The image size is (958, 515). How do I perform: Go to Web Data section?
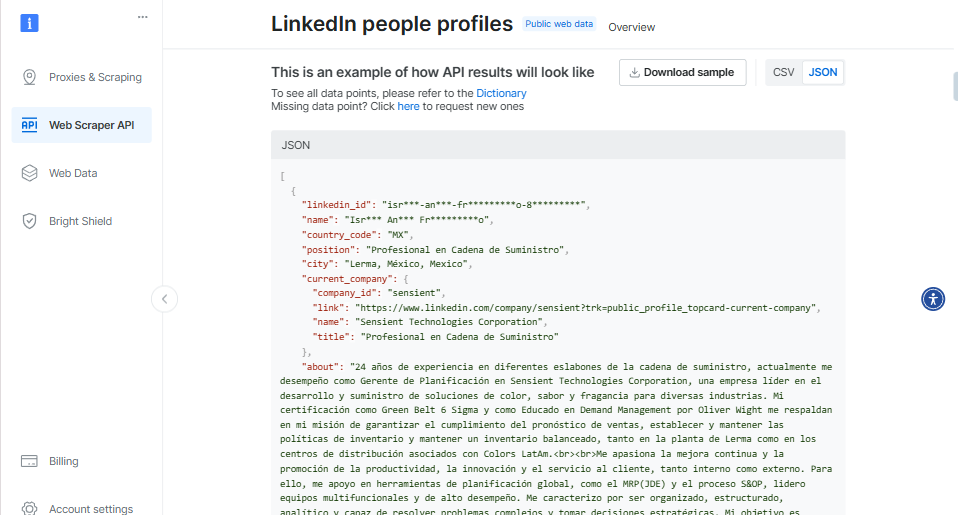82,173
